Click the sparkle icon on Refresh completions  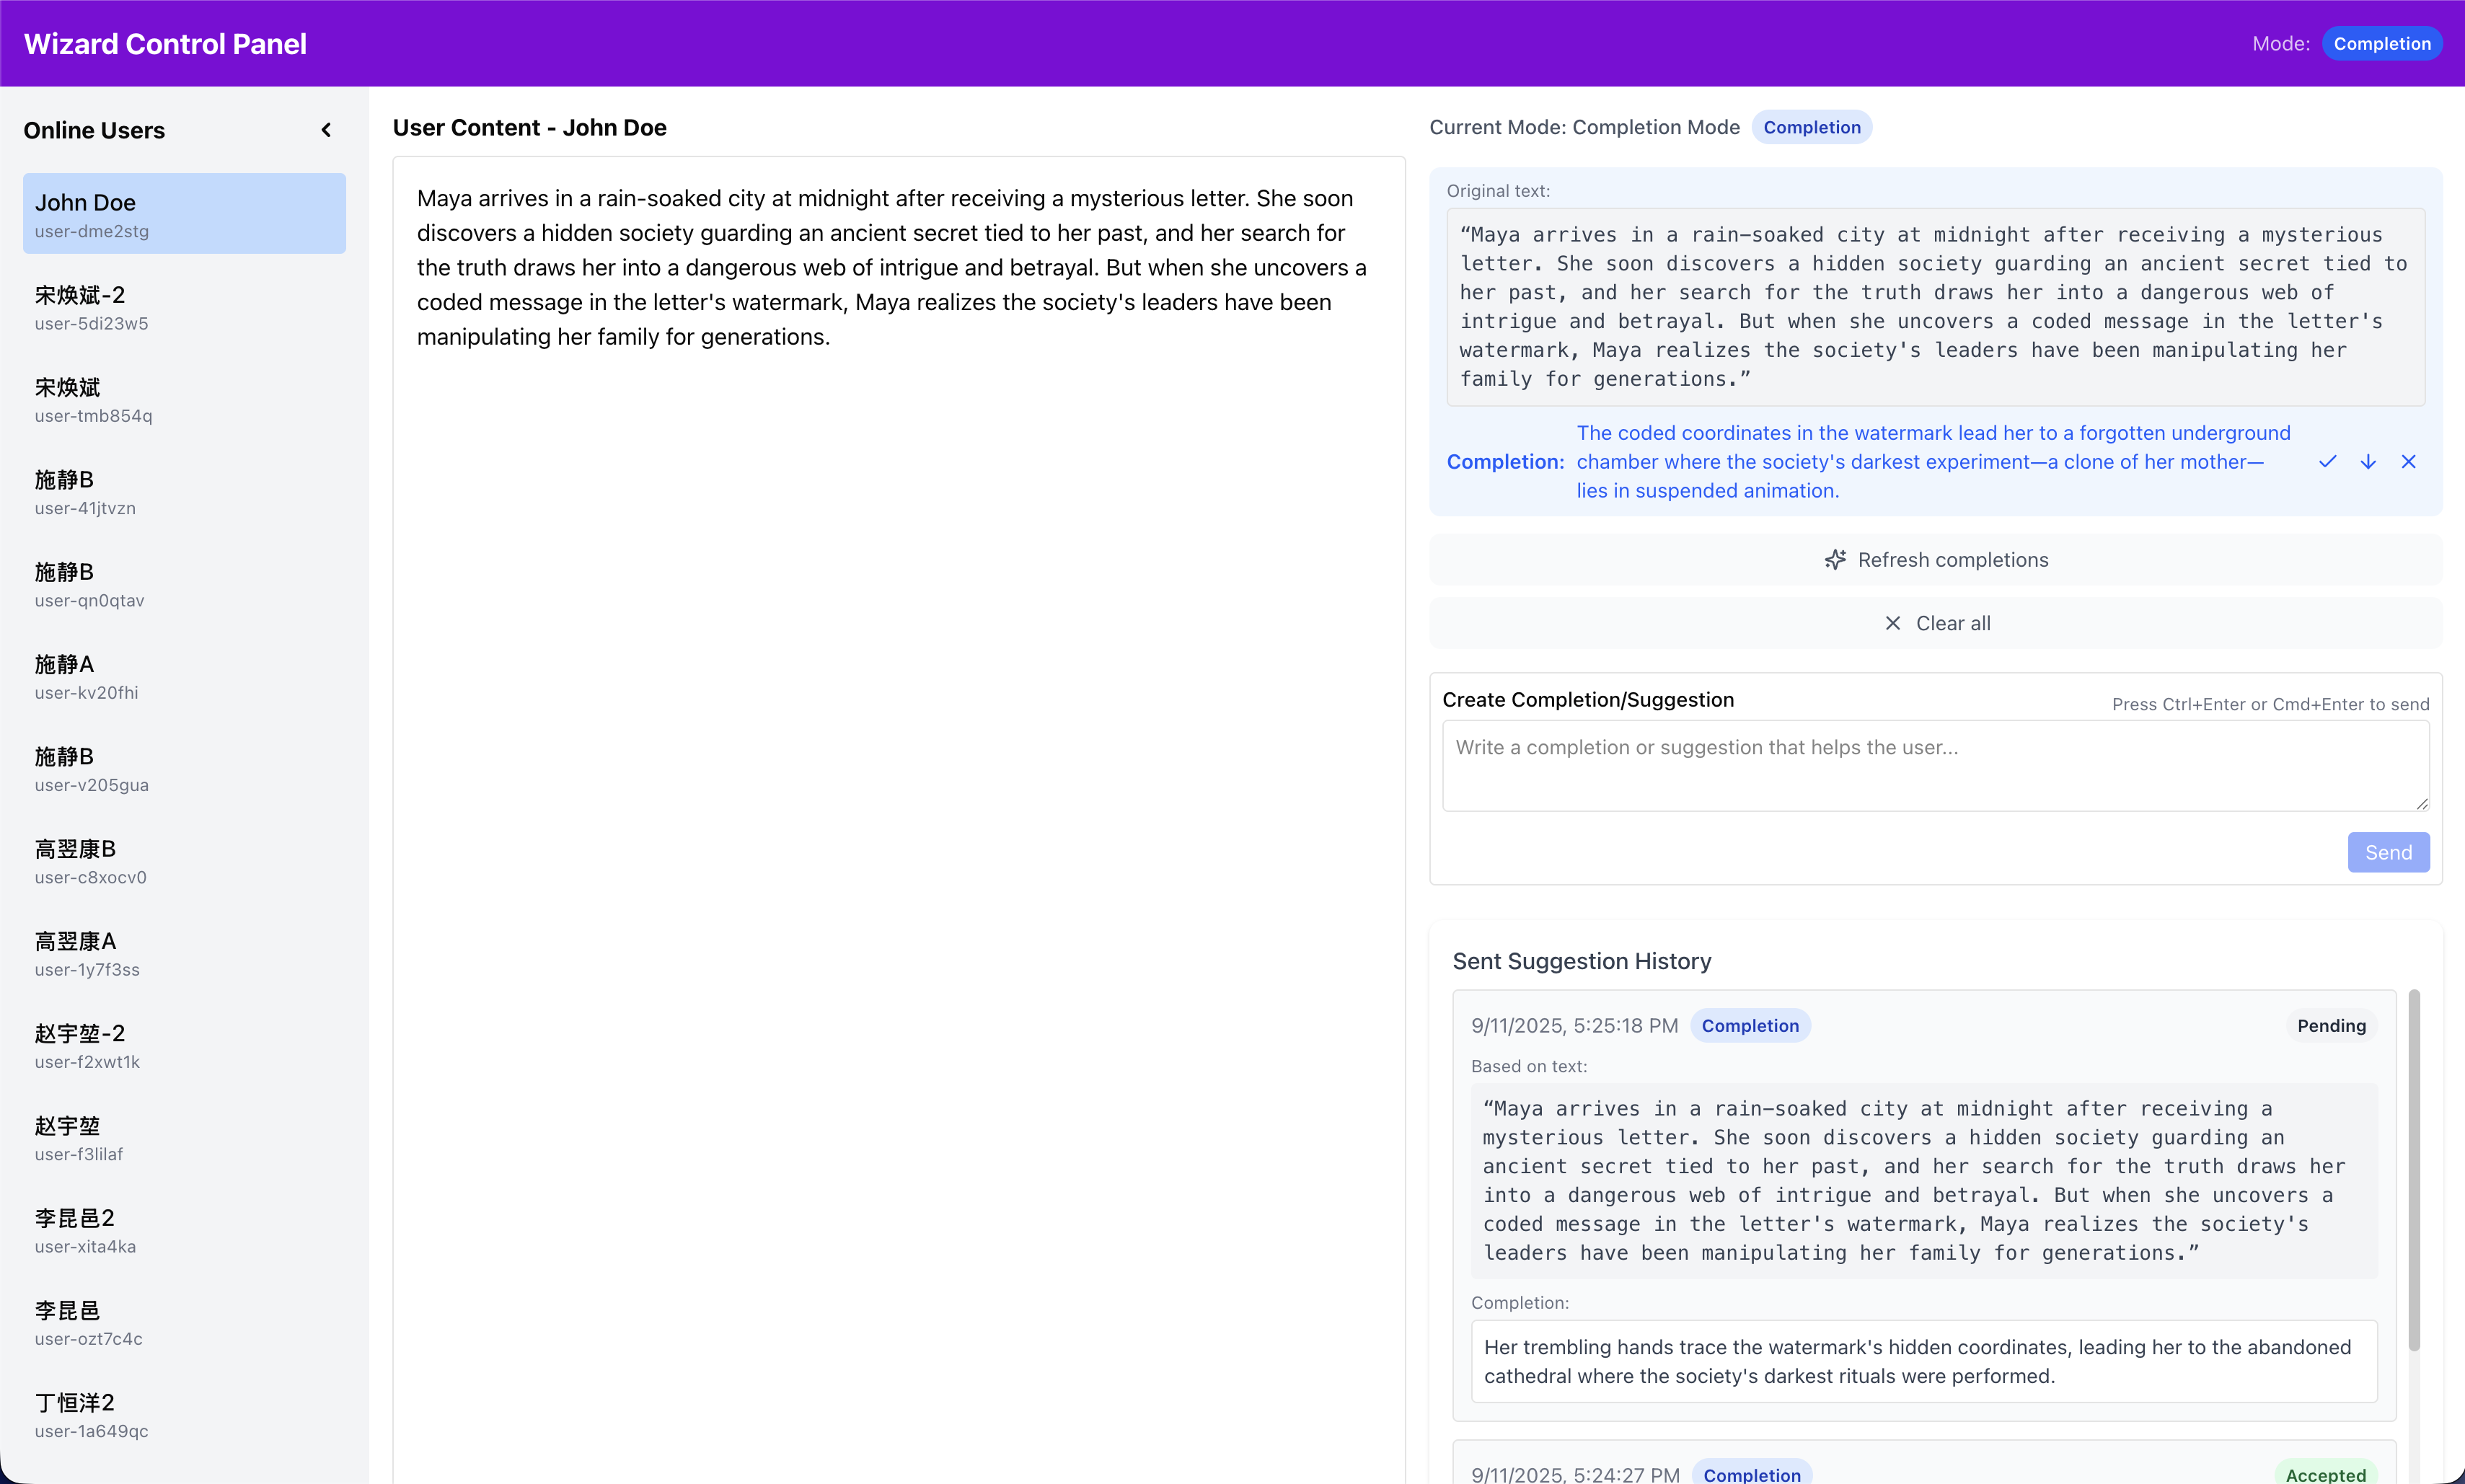(1835, 560)
